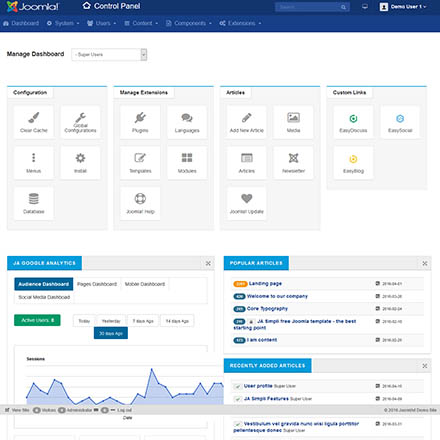Open the Menus tile
The image size is (440, 440).
tap(34, 163)
